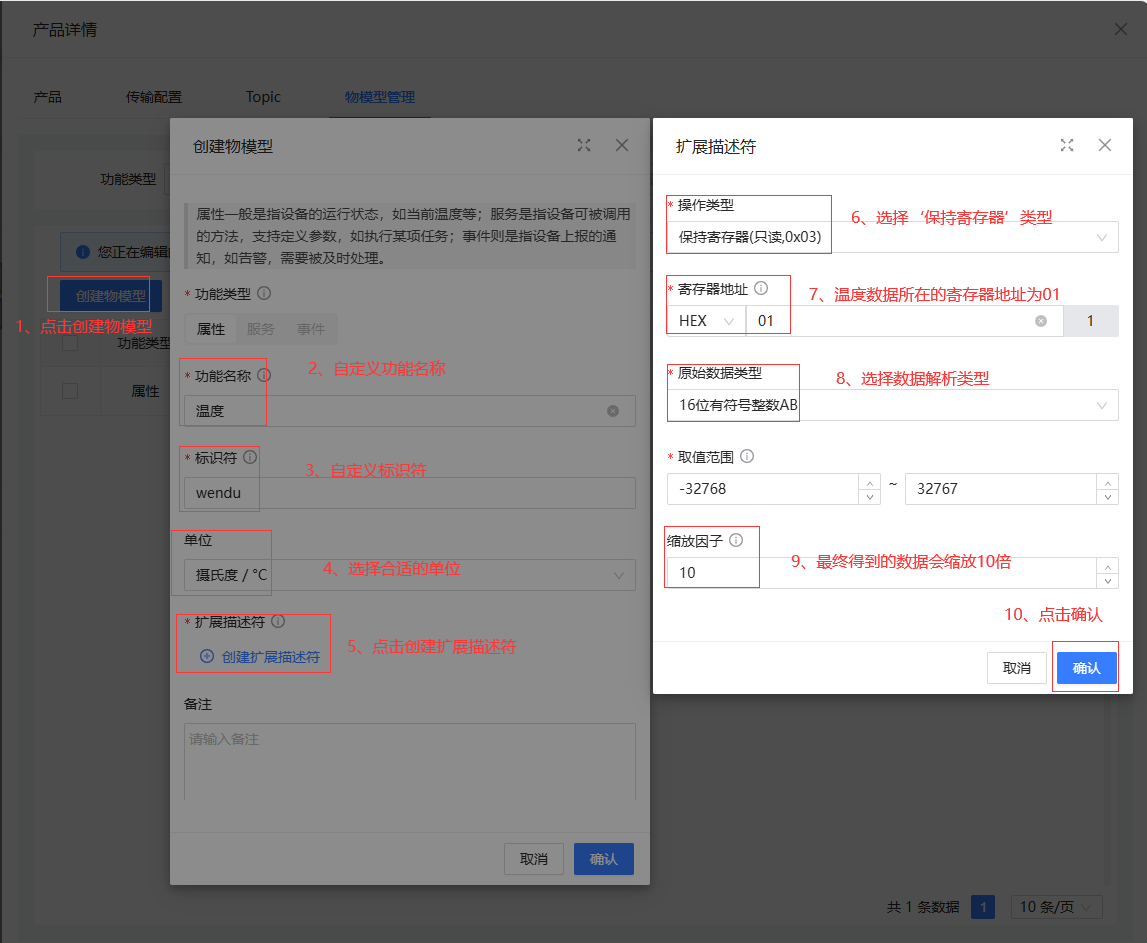Clear the 功能名称 field using clear icon
Screen dimensions: 1147x943
[613, 411]
